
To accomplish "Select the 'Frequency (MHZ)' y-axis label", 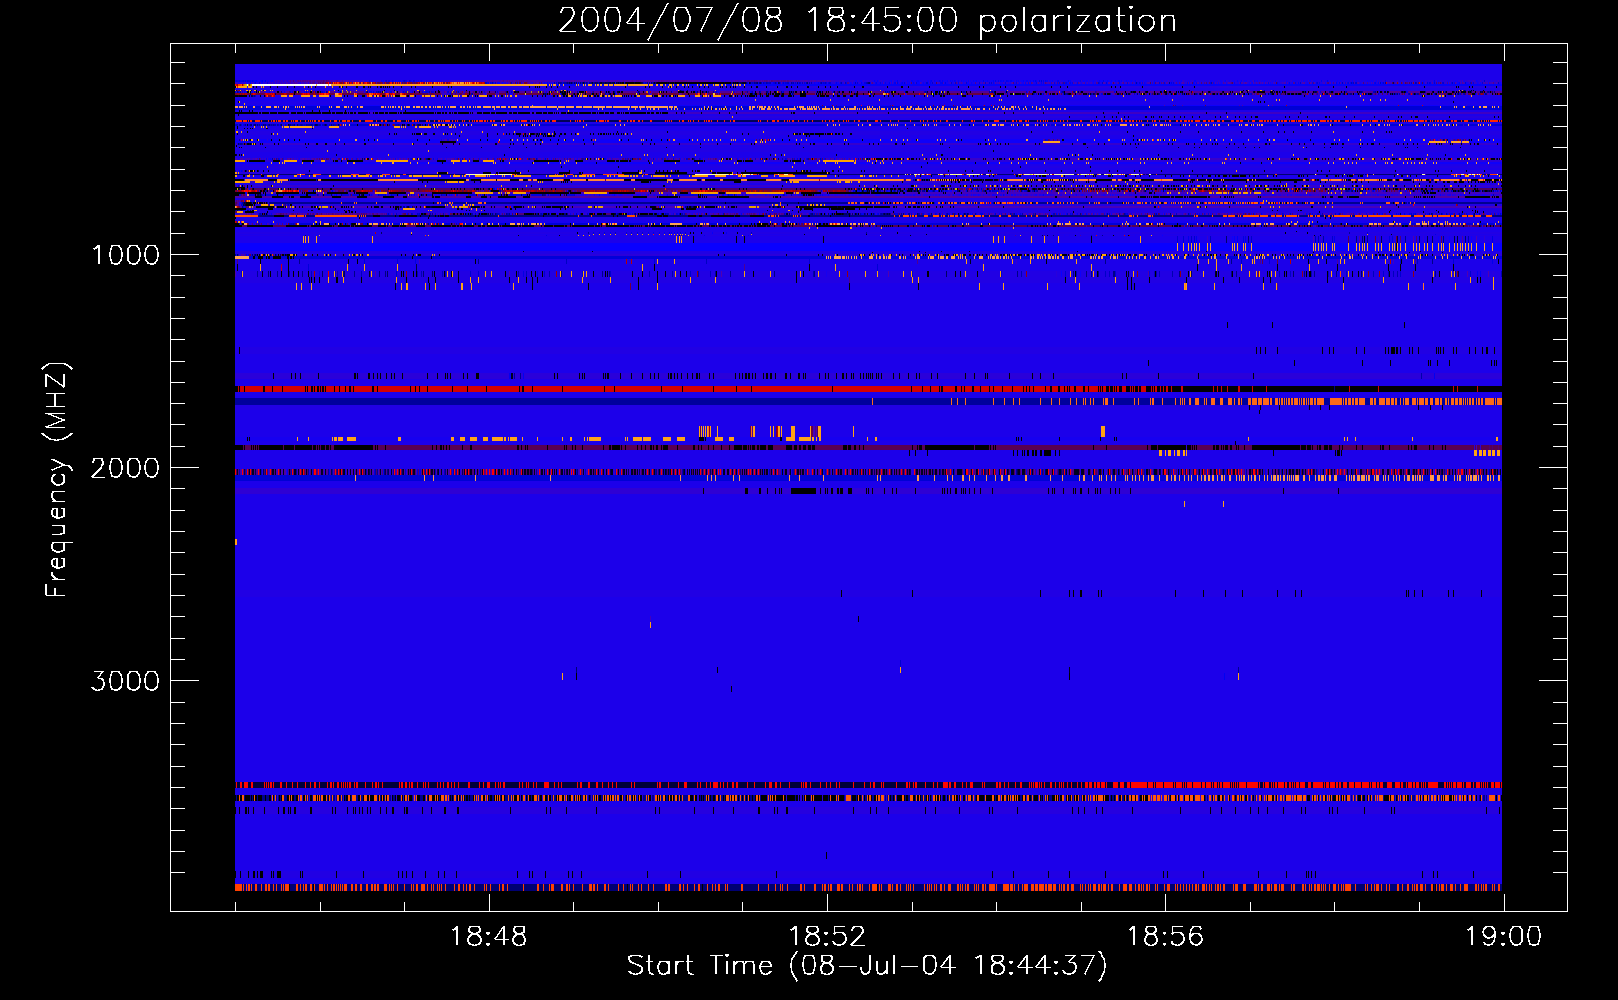I will [57, 480].
